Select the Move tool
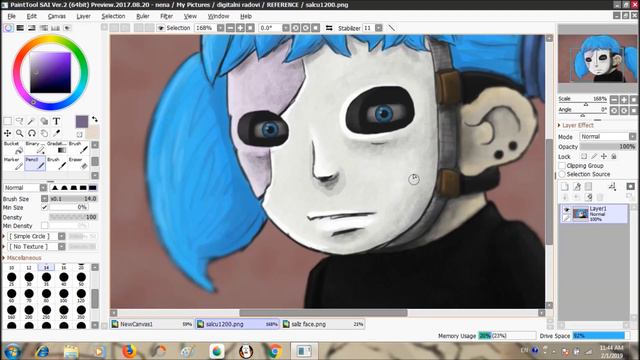 [7, 133]
